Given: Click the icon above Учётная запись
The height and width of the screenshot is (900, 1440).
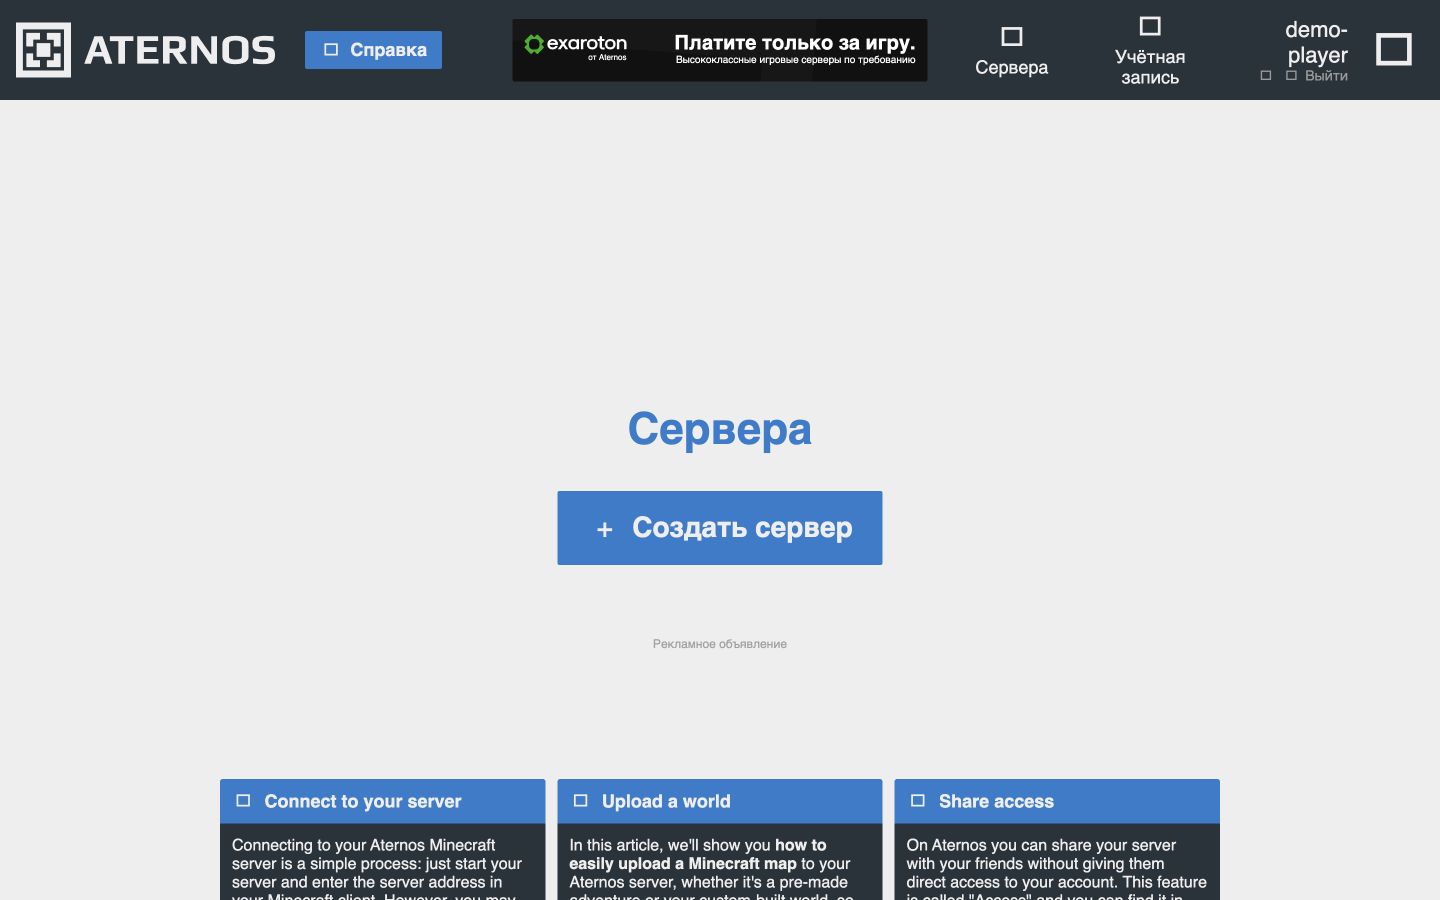Looking at the screenshot, I should (1150, 26).
